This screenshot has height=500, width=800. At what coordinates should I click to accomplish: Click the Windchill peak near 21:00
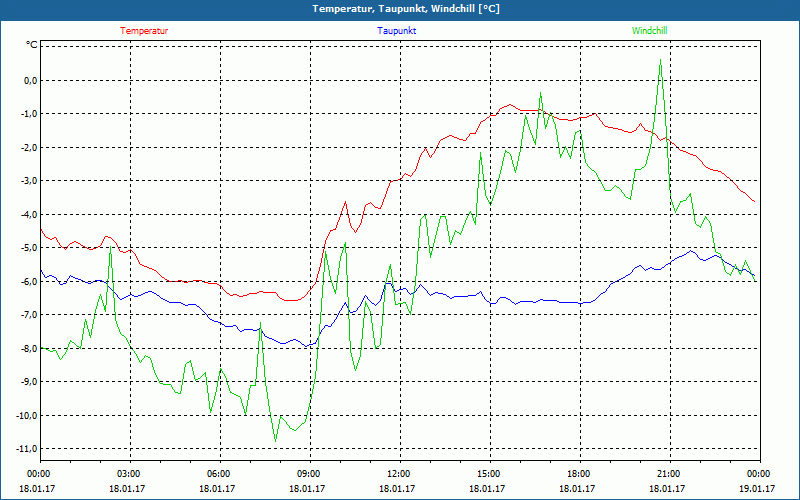tap(660, 60)
